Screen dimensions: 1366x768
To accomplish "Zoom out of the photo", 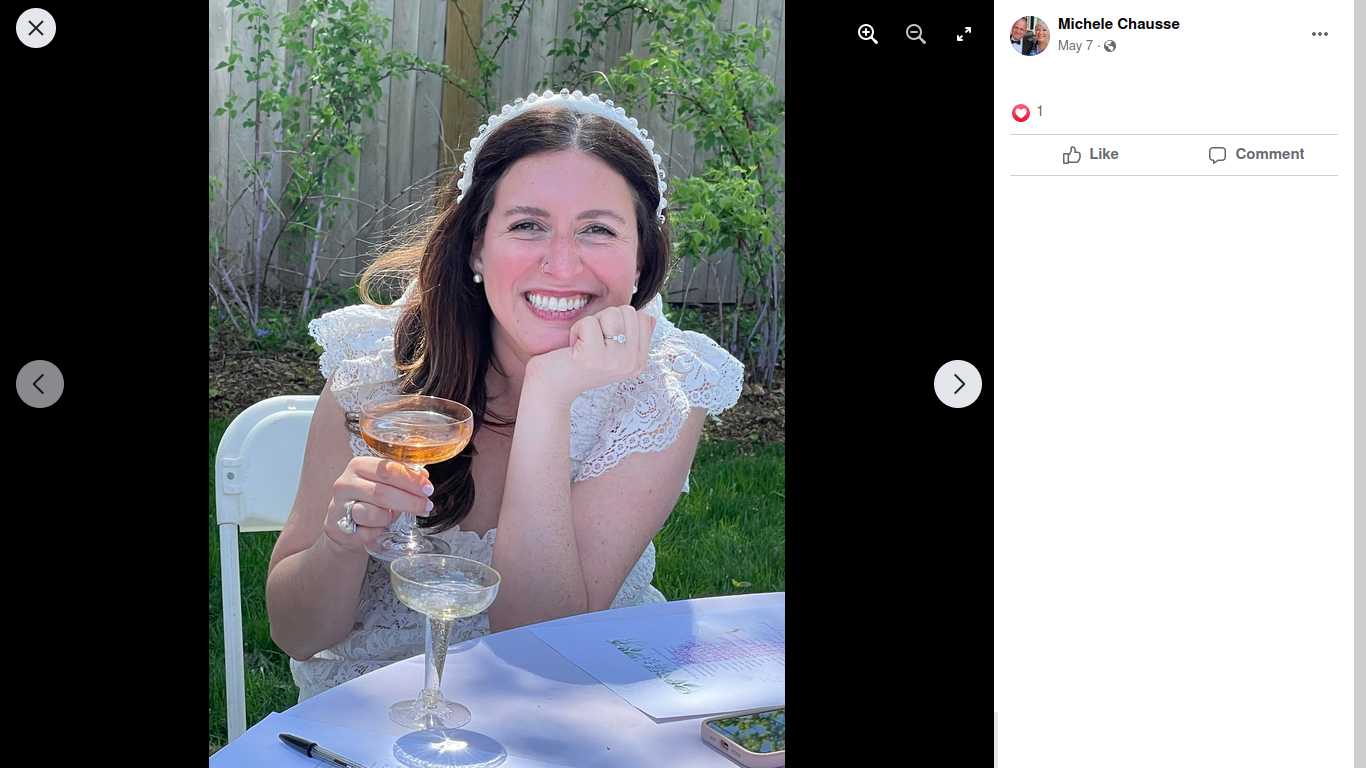I will pos(916,34).
